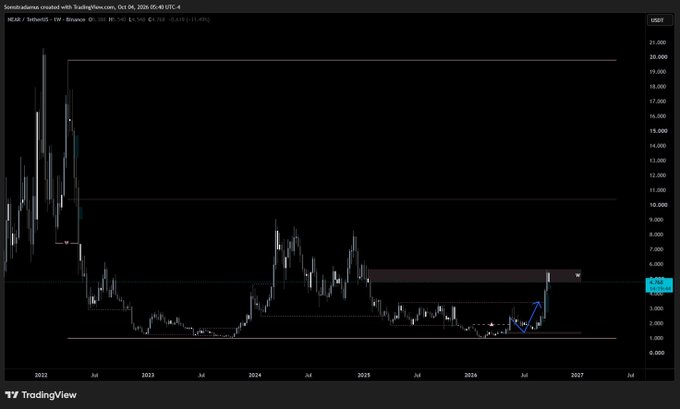The width and height of the screenshot is (680, 409).
Task: Click the 2022 time axis label
Action: tap(41, 375)
